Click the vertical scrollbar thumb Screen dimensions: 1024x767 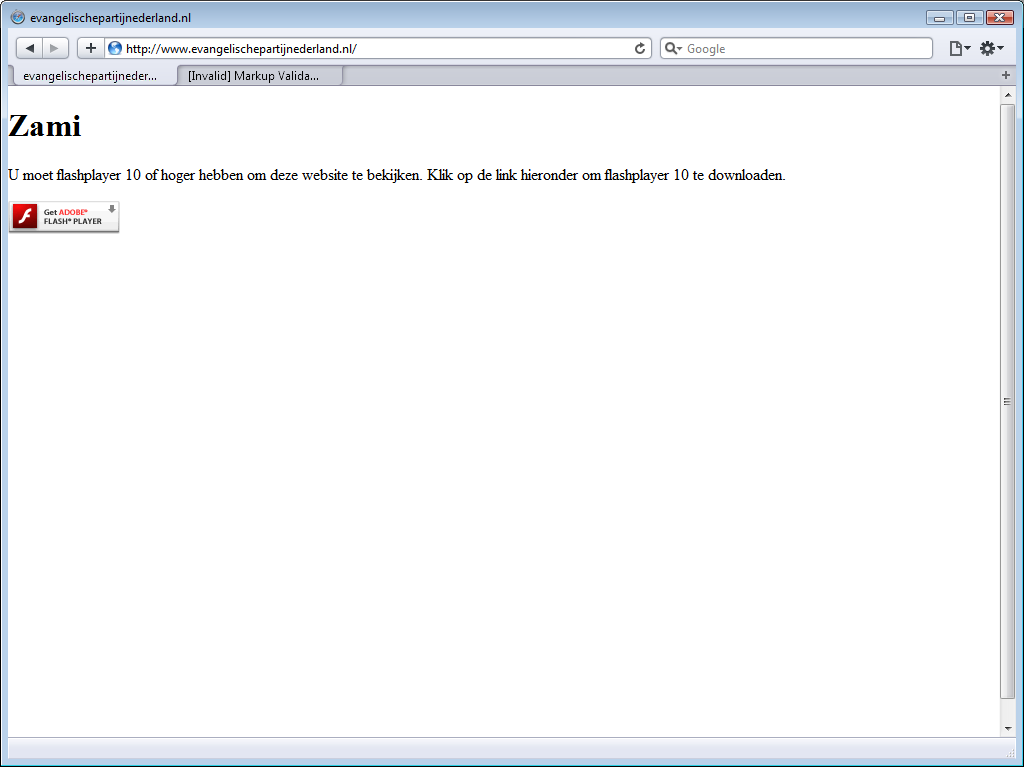[x=1008, y=401]
